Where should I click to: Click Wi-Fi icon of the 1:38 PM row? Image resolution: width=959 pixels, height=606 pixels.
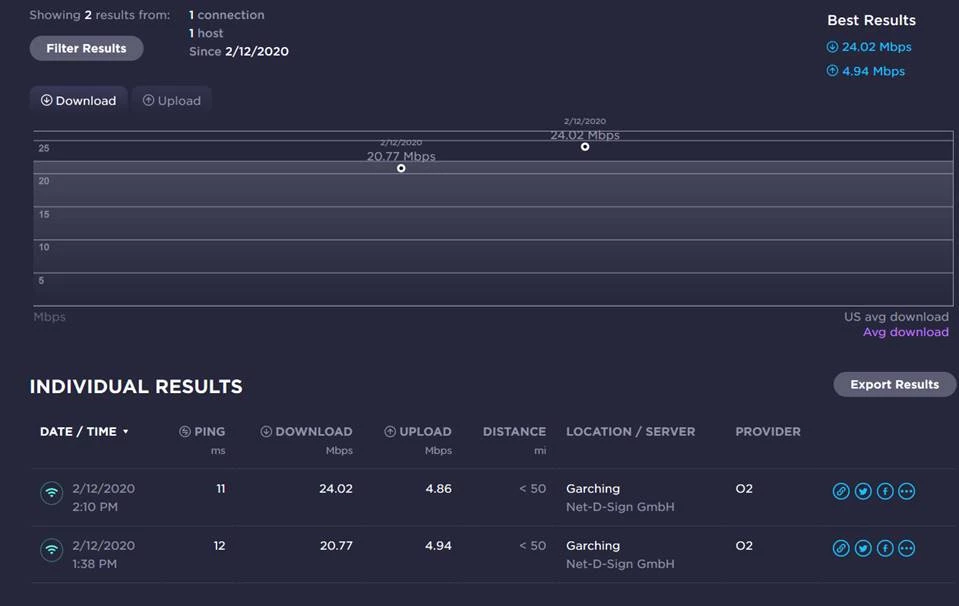tap(51, 550)
